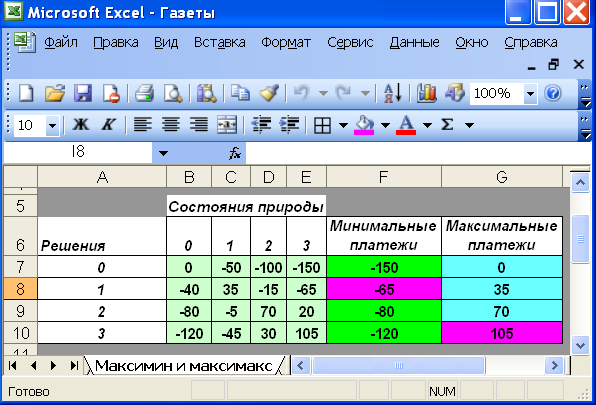Click the fx Insert Function button

point(235,153)
